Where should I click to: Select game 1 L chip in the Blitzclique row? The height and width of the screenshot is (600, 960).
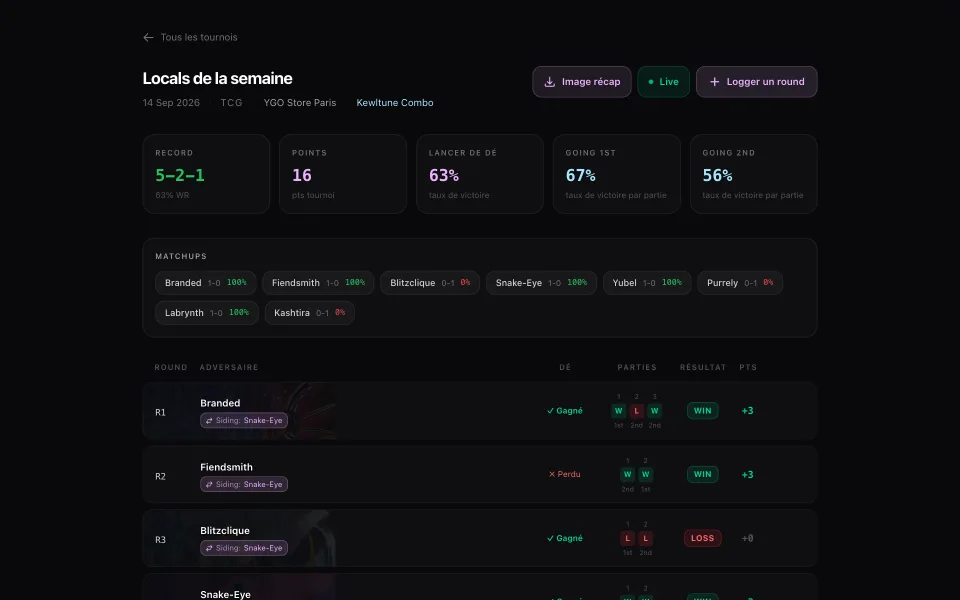pyautogui.click(x=628, y=538)
